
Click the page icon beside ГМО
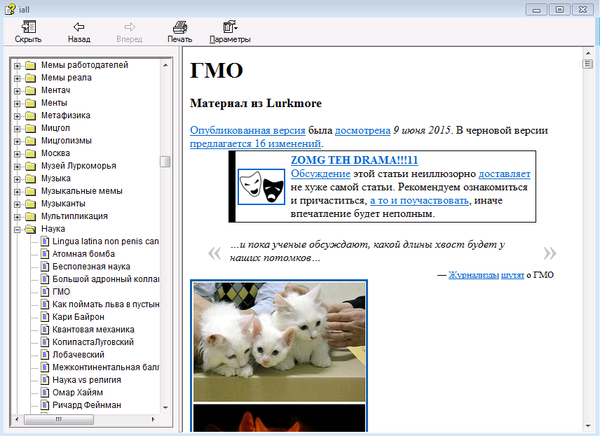pos(45,292)
